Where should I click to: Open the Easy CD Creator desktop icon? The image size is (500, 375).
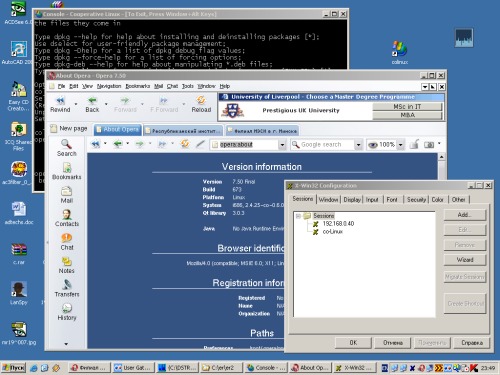click(18, 96)
